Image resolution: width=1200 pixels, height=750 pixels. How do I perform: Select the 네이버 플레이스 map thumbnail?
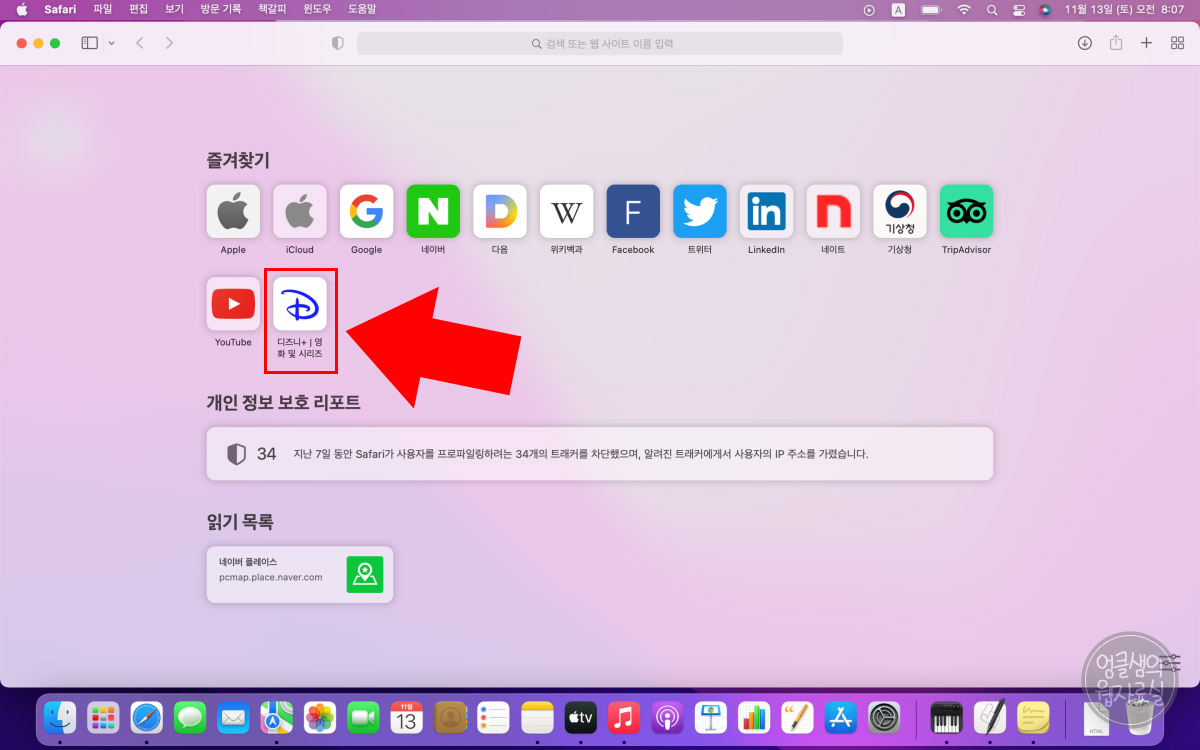click(x=365, y=575)
